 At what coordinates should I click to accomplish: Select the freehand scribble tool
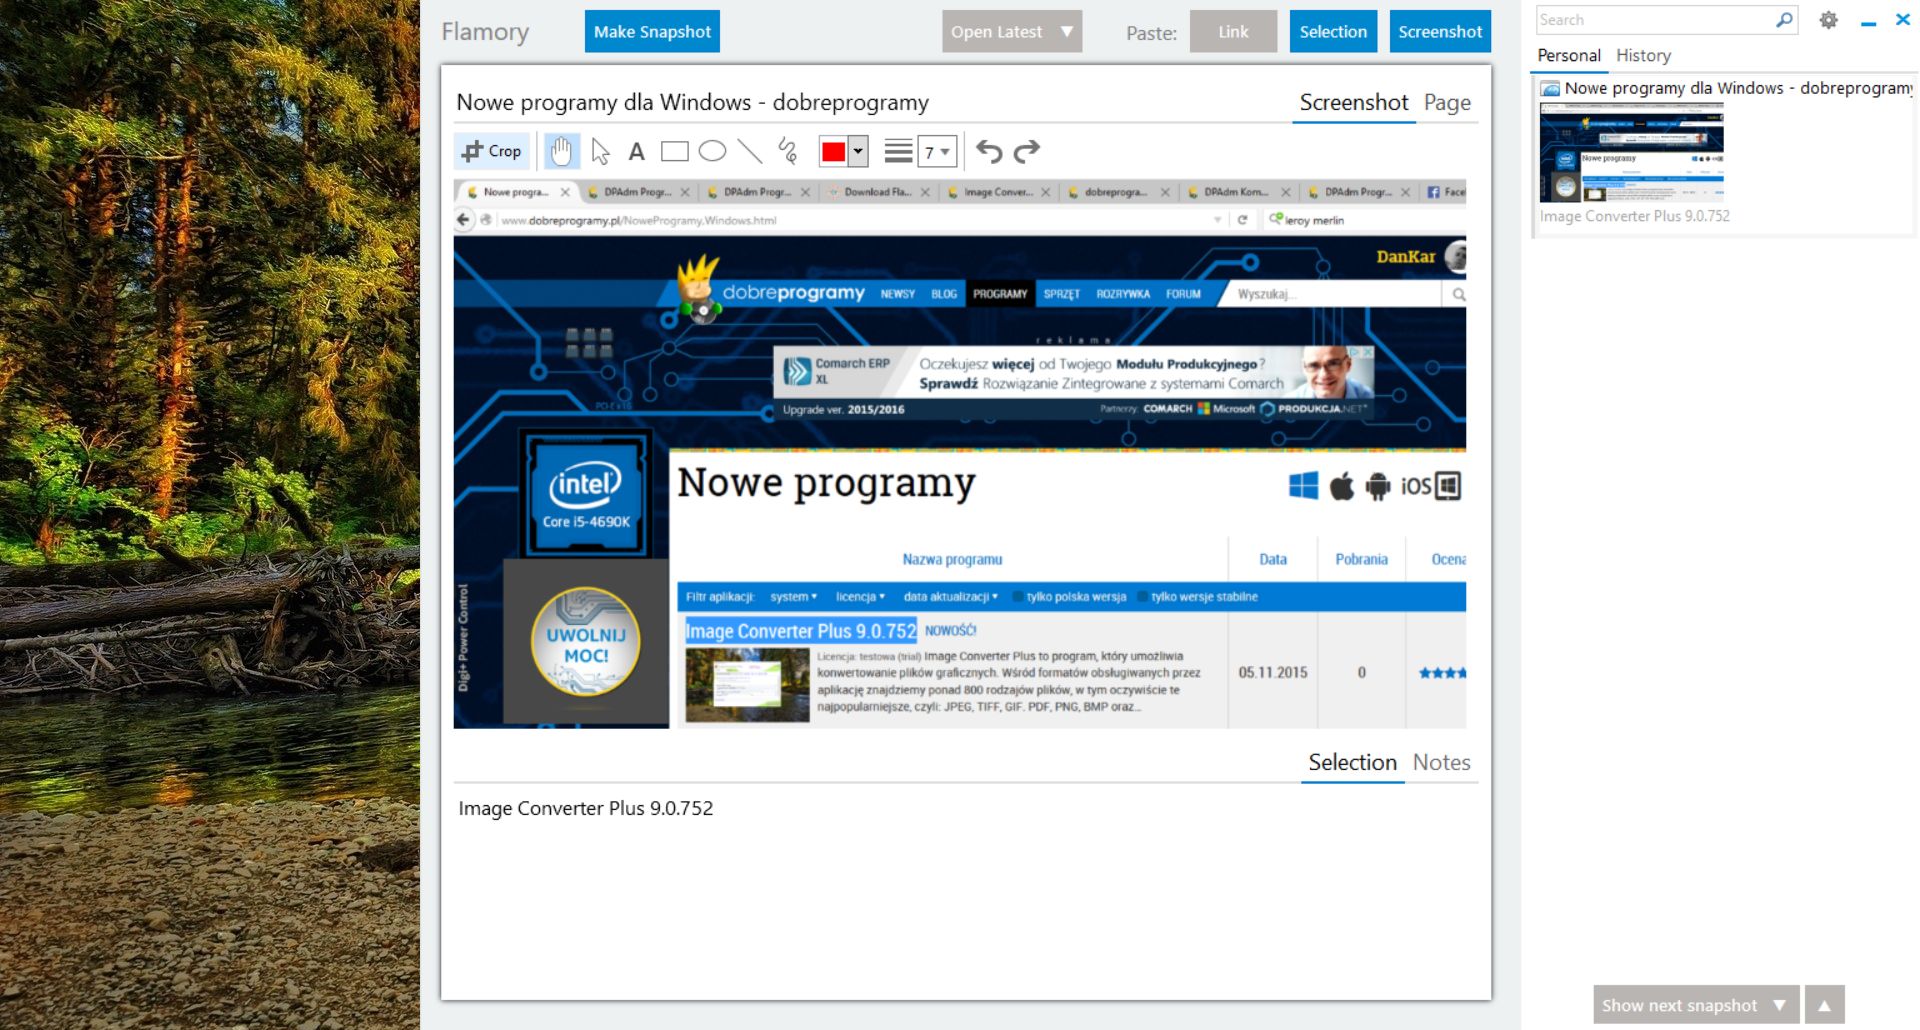[786, 151]
